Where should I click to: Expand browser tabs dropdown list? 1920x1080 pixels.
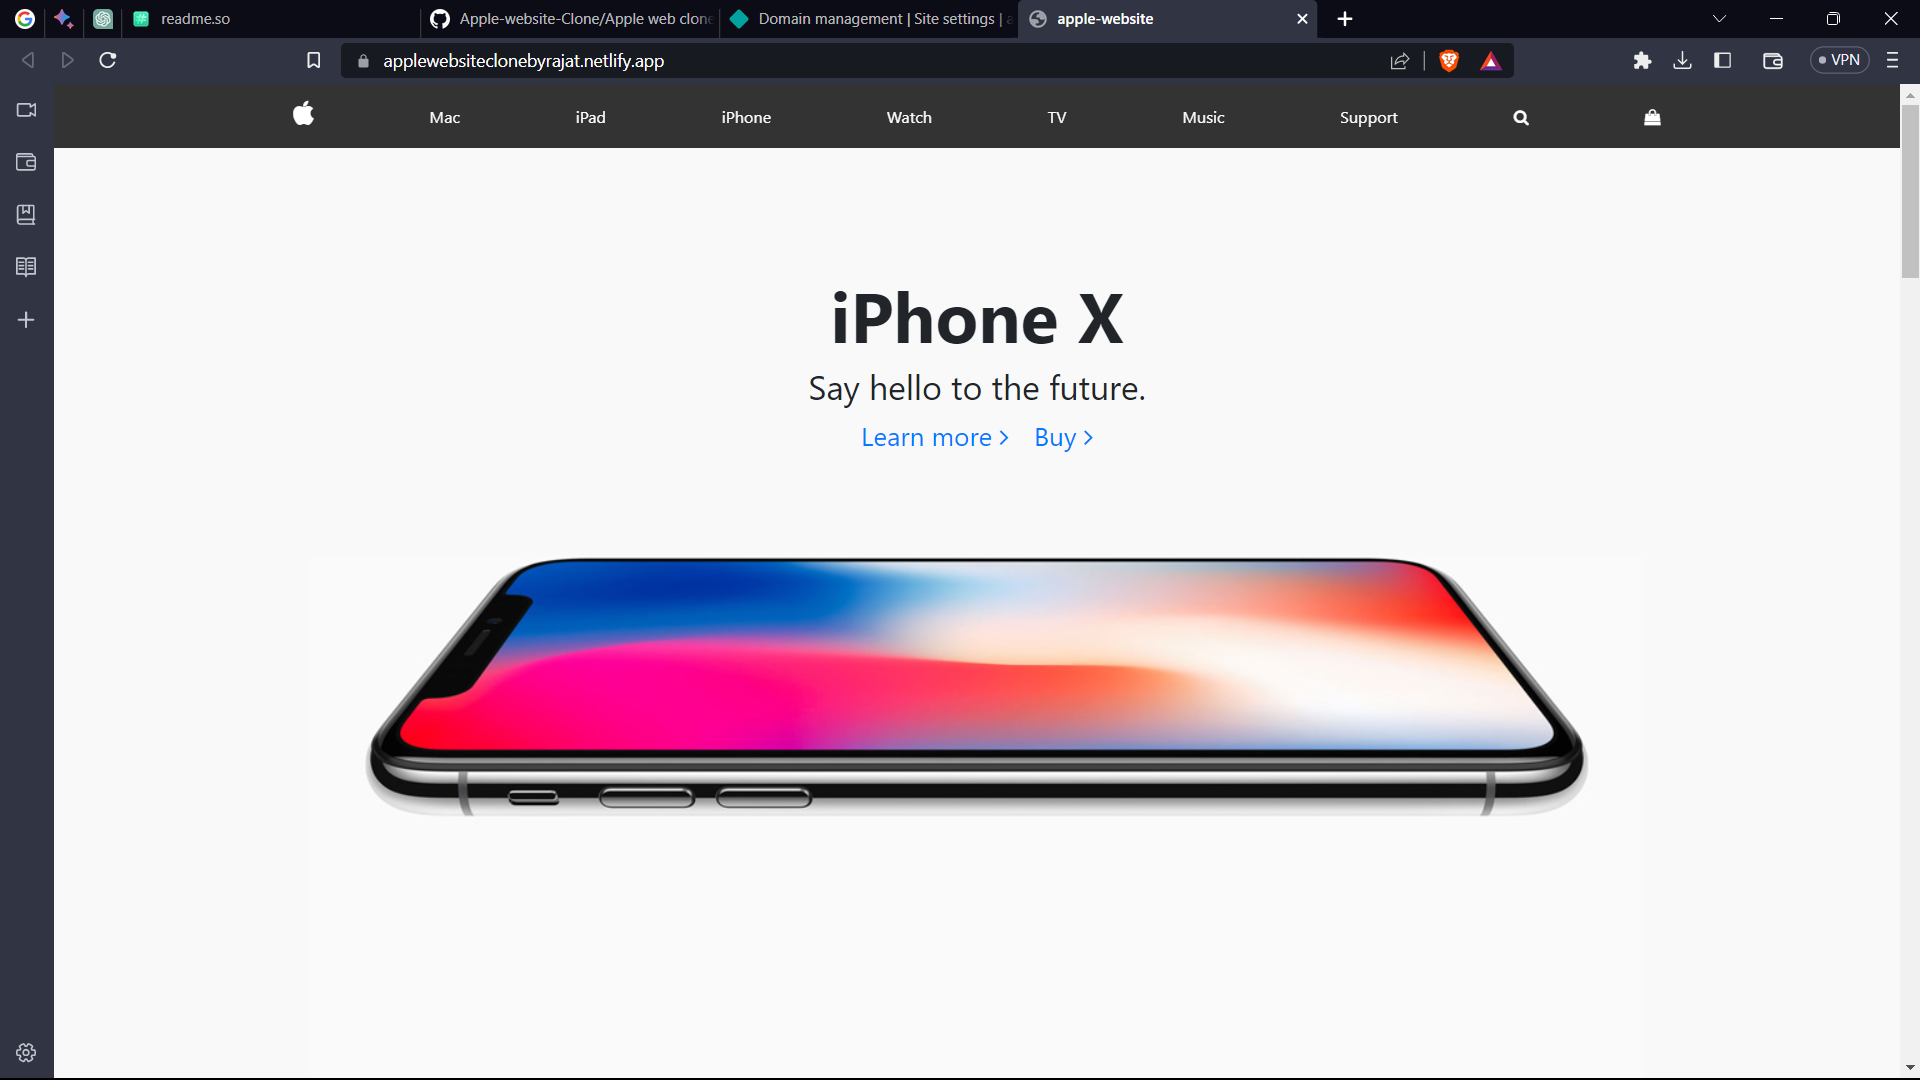point(1718,18)
